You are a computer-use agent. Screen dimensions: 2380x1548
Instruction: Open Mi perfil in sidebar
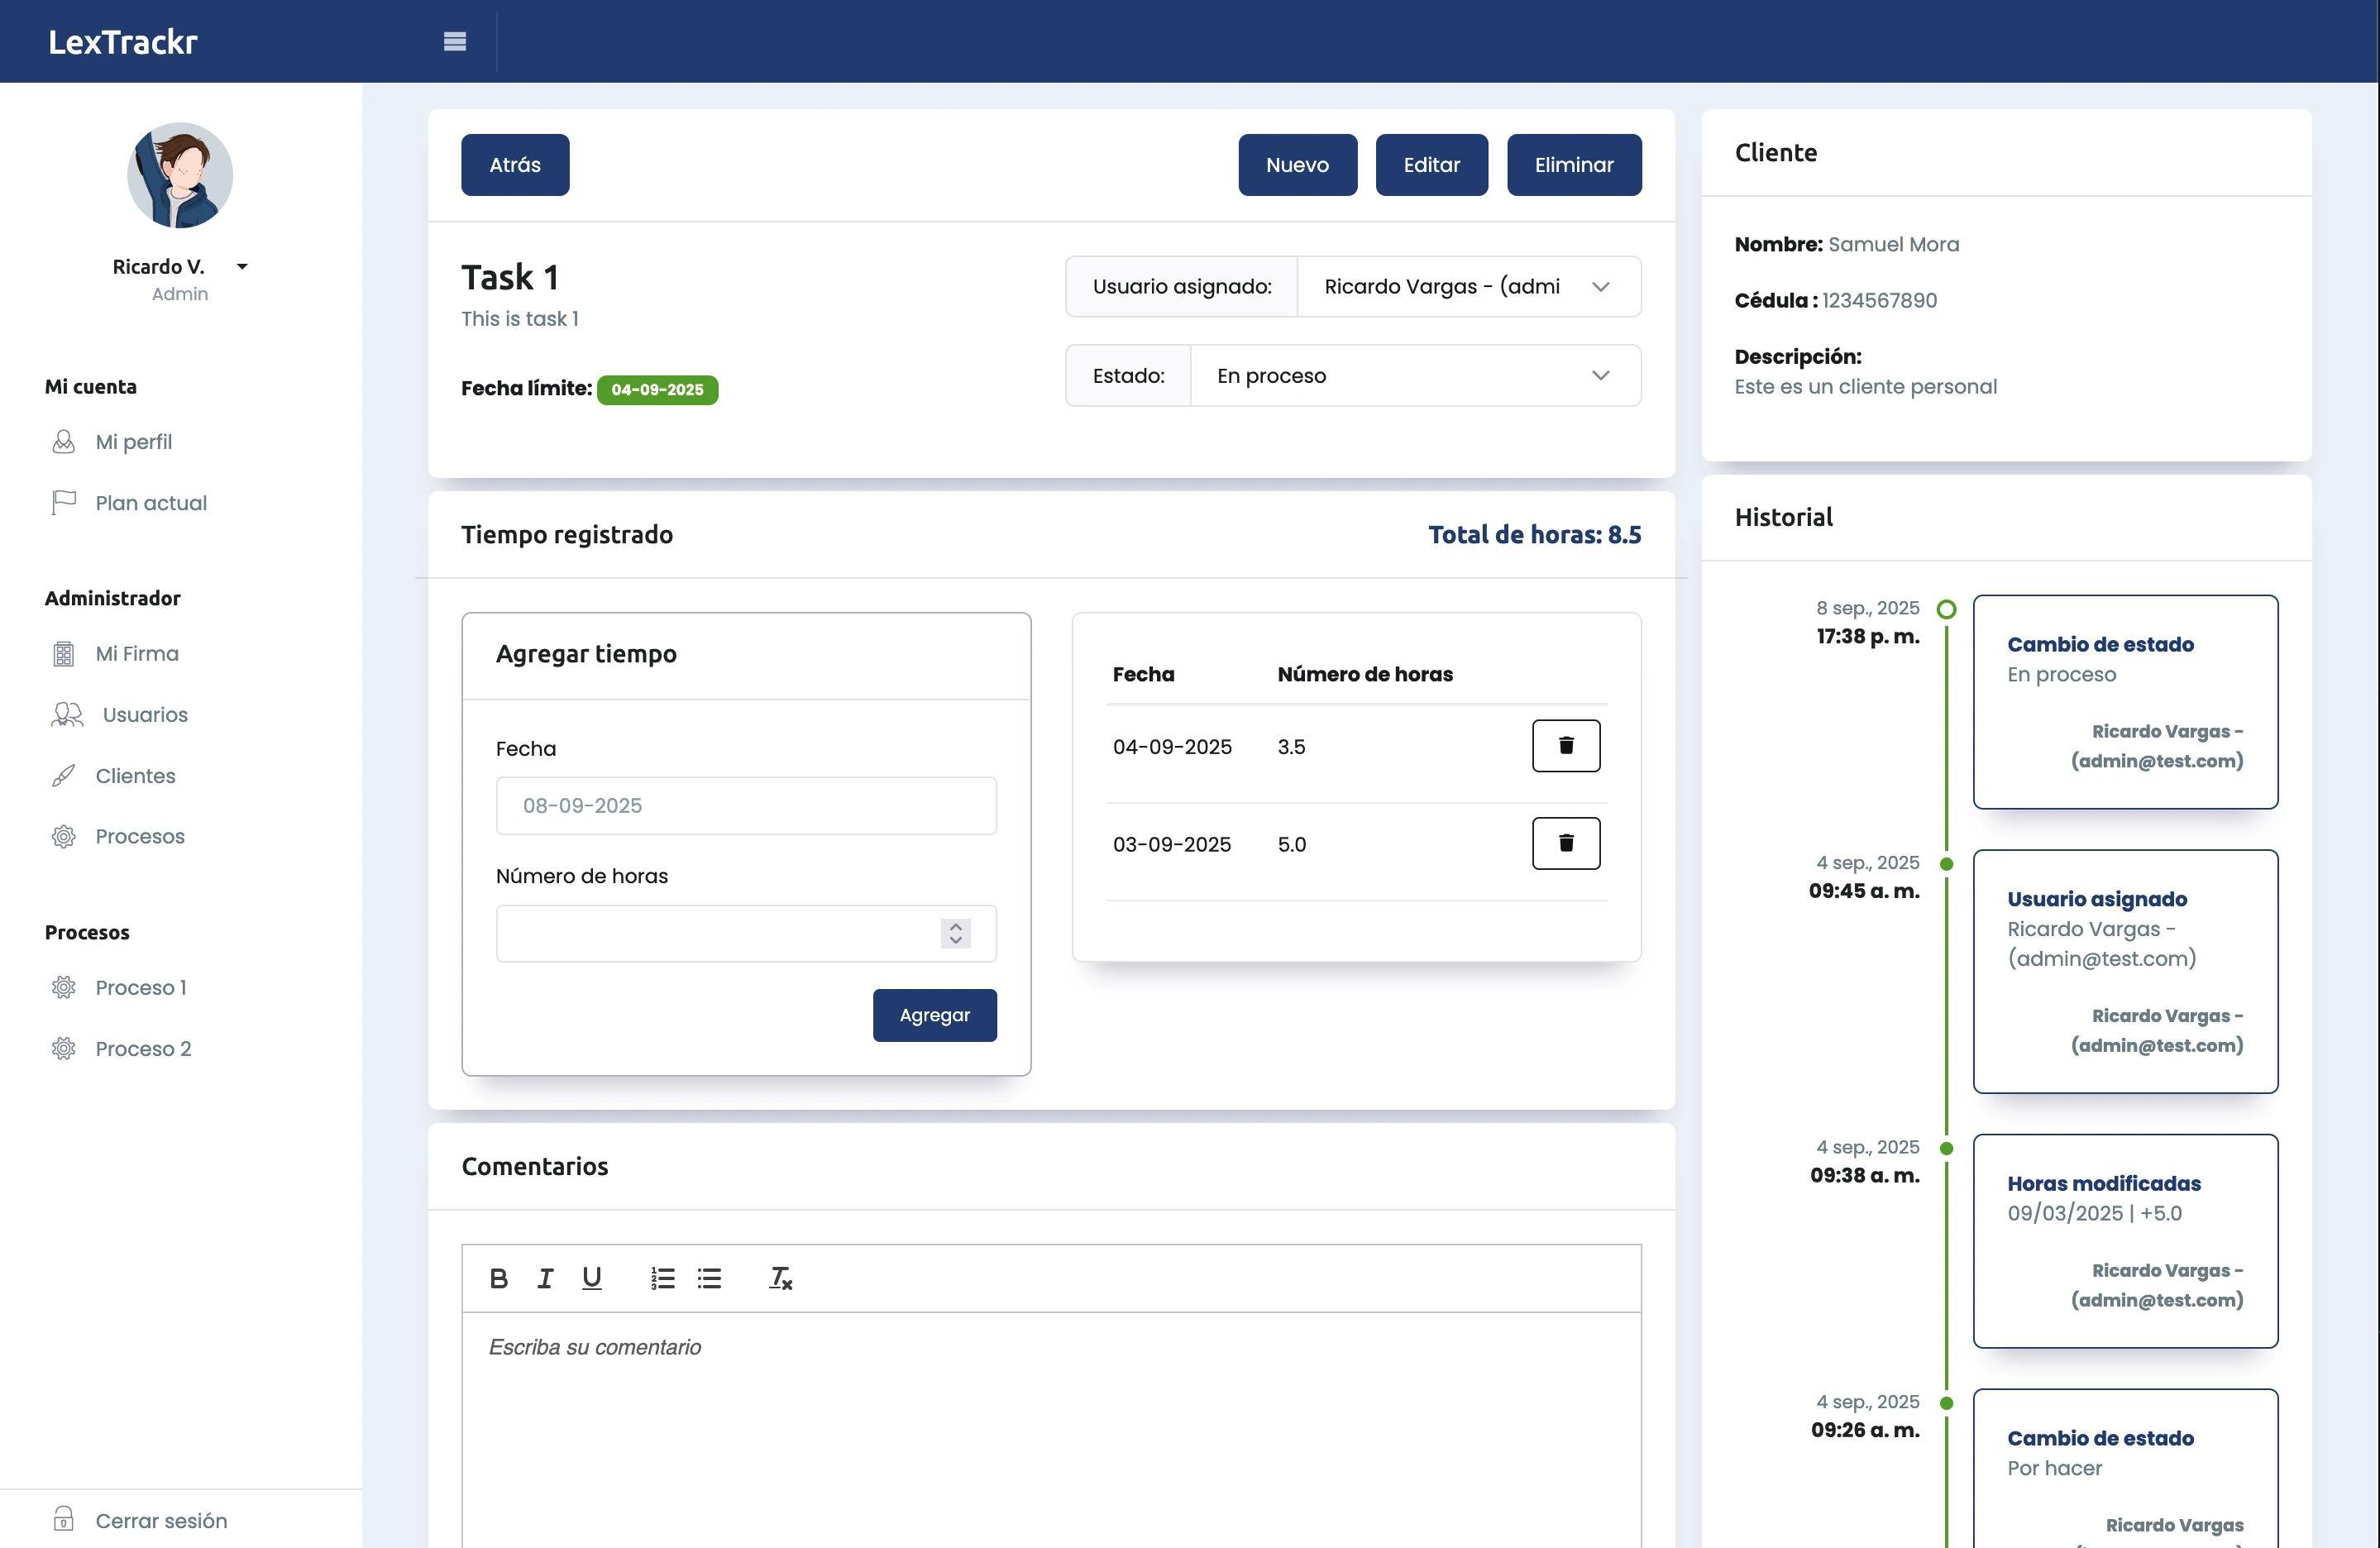click(134, 442)
